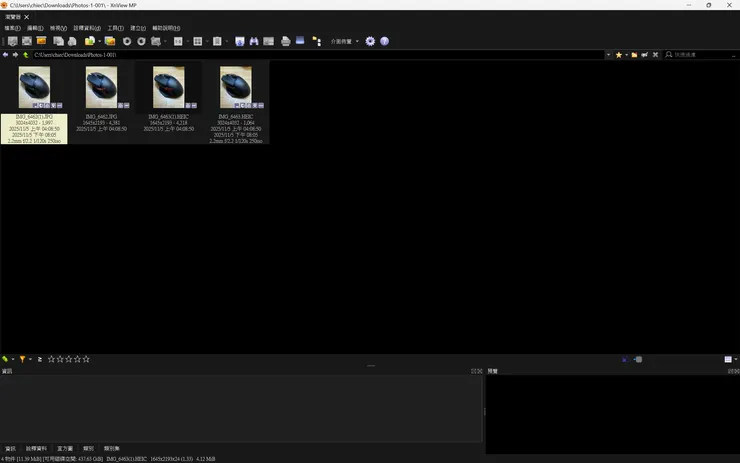Open the 詮釋資料 (Metadata) menu
The image size is (740, 463).
87,28
